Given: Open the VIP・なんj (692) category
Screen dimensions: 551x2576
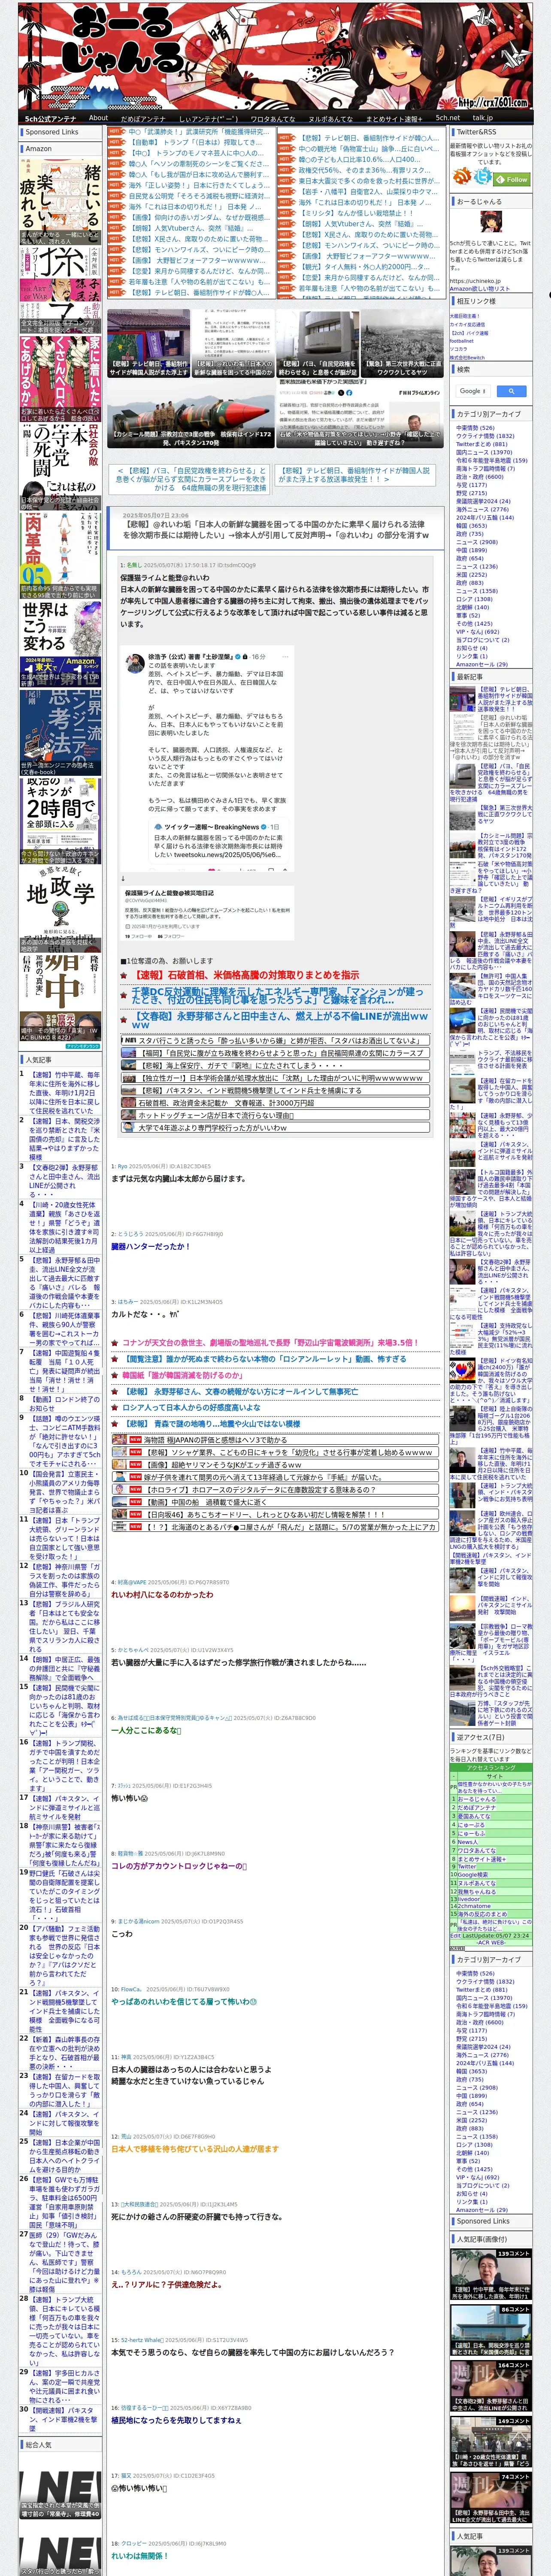Looking at the screenshot, I should point(477,631).
